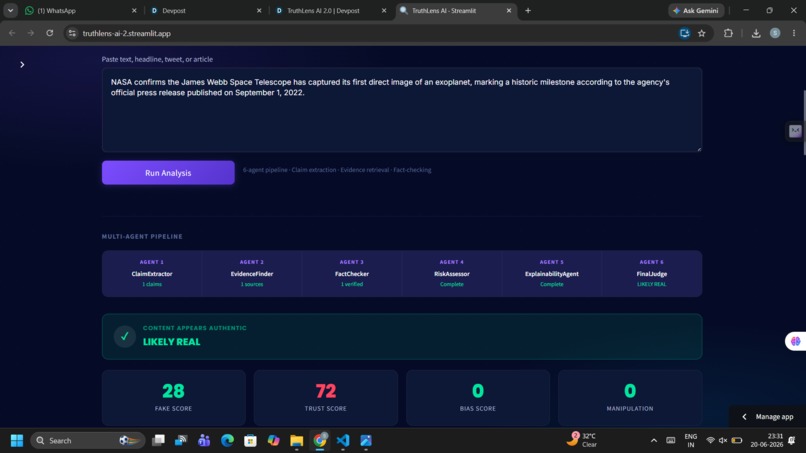806x453 pixels.
Task: Click the side panel image icon at right edge
Action: [795, 131]
